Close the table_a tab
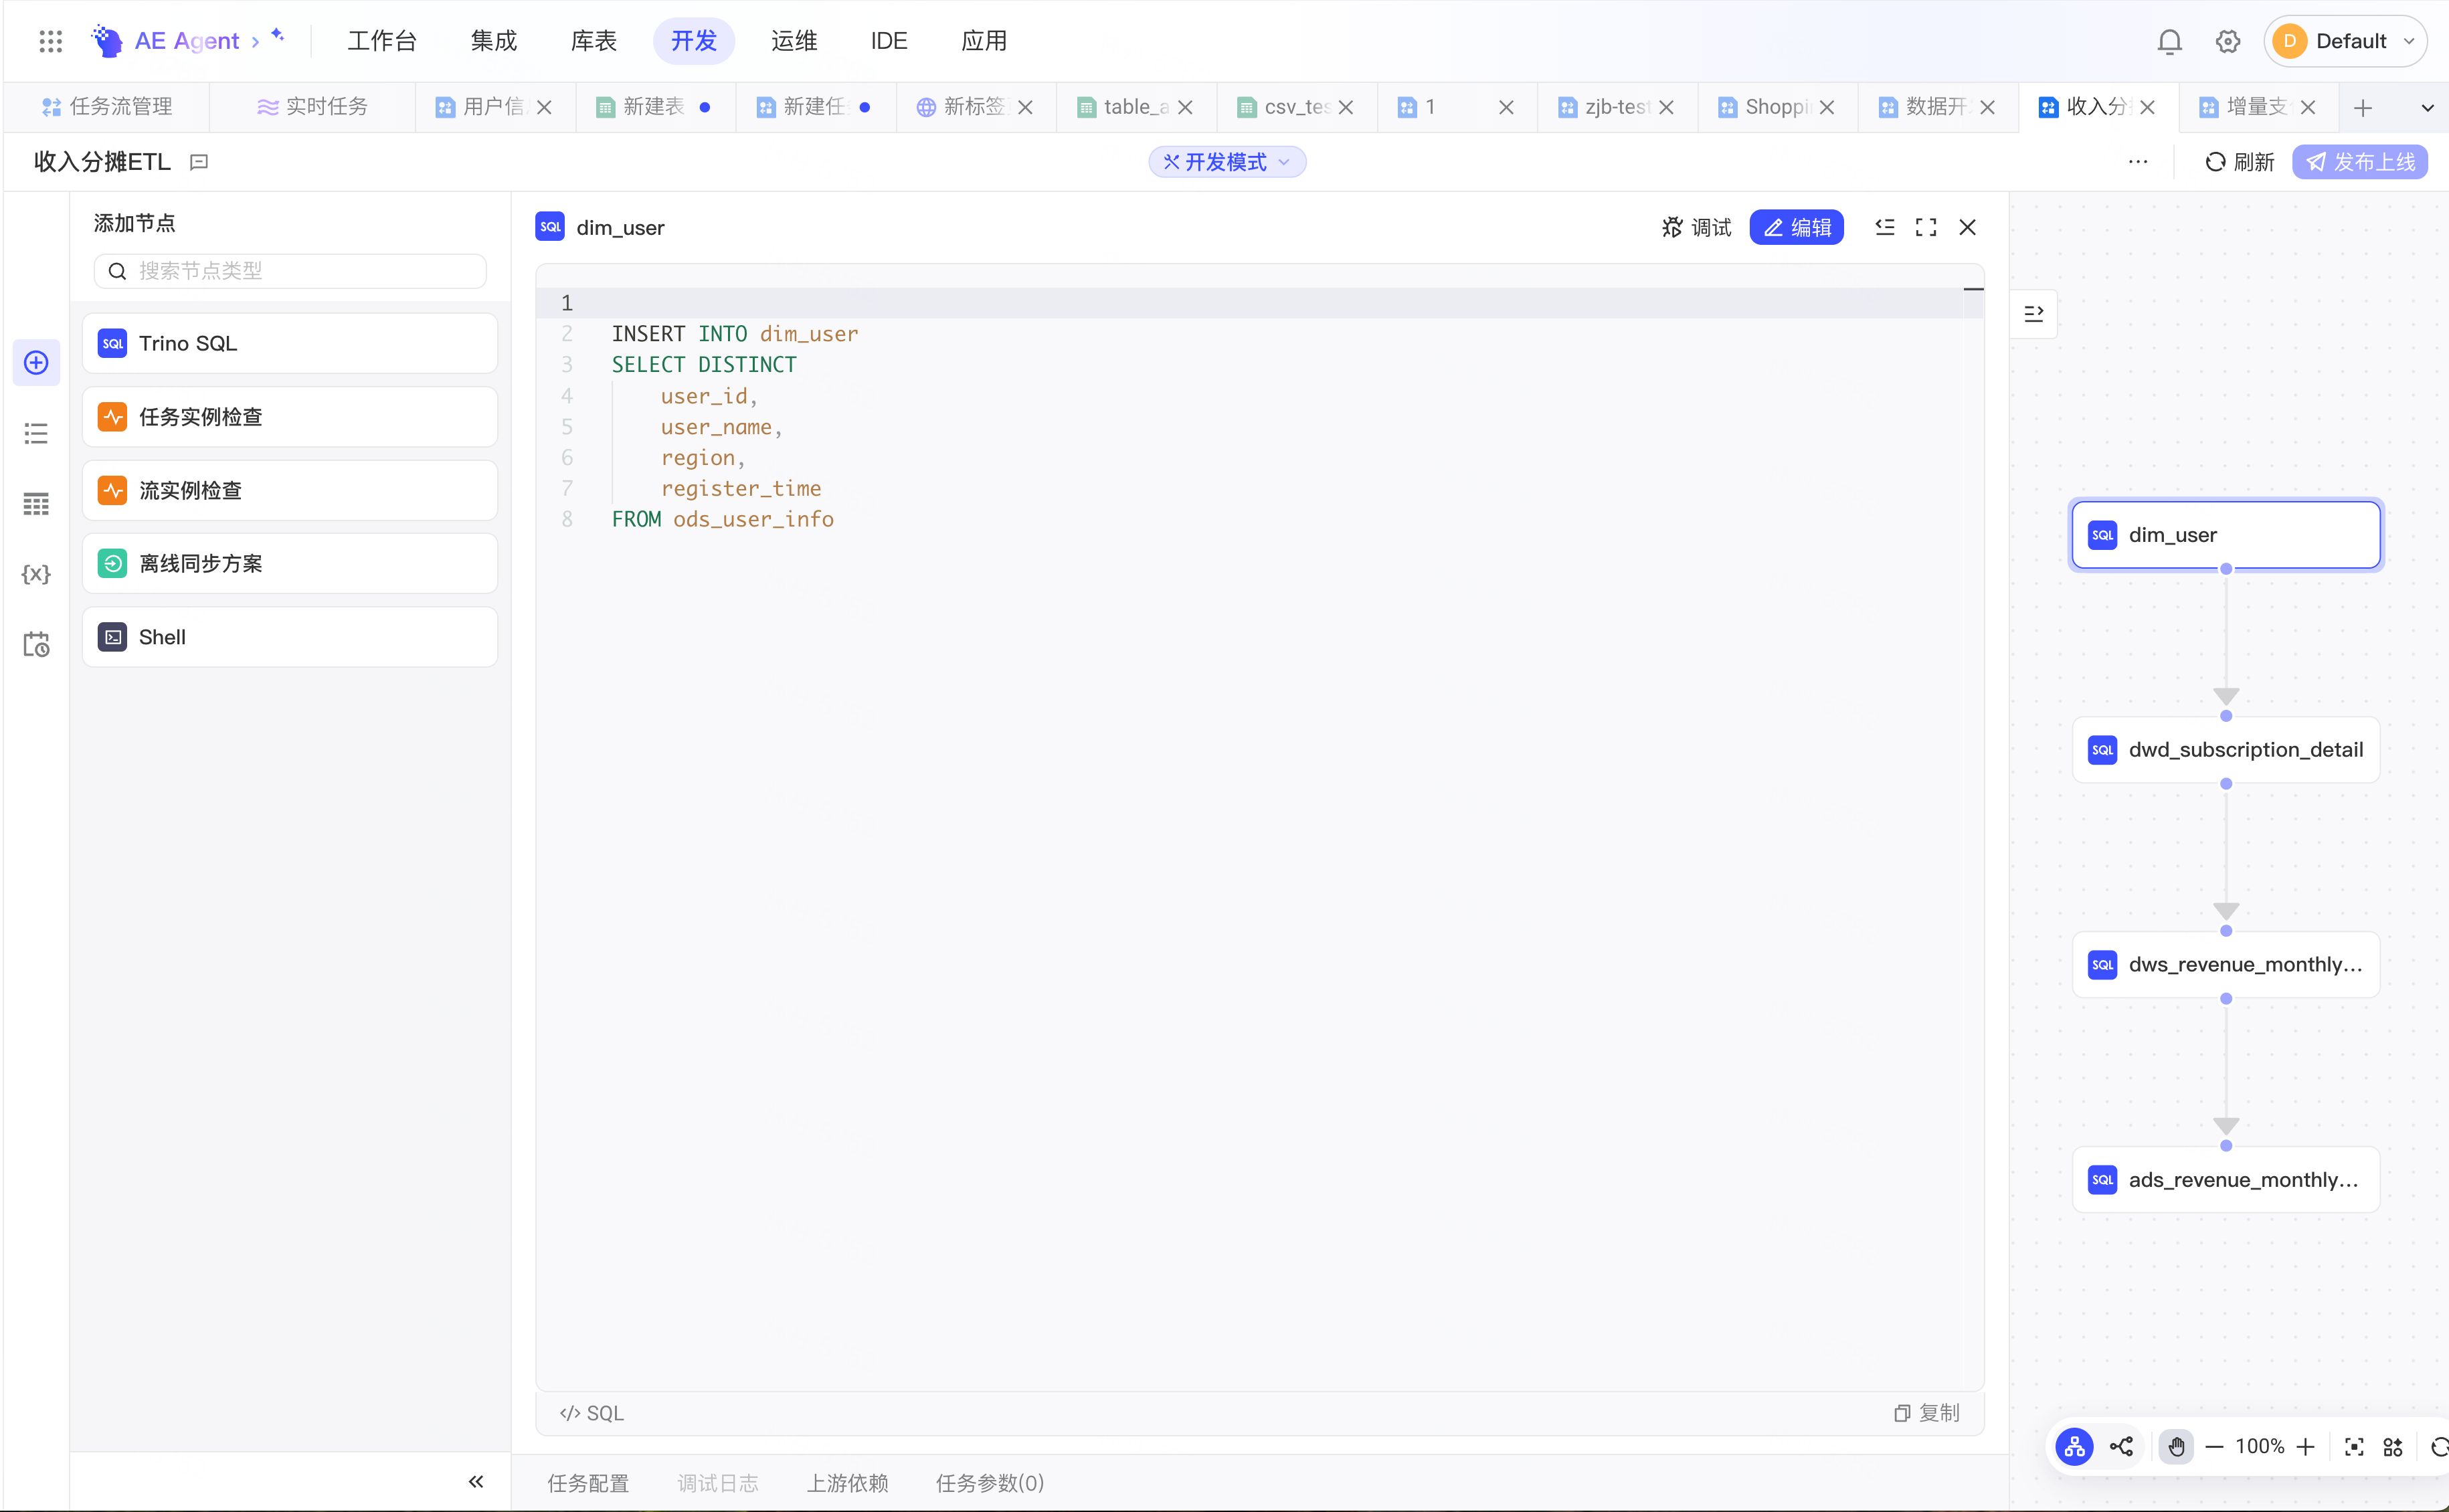The height and width of the screenshot is (1512, 2449). click(1185, 107)
